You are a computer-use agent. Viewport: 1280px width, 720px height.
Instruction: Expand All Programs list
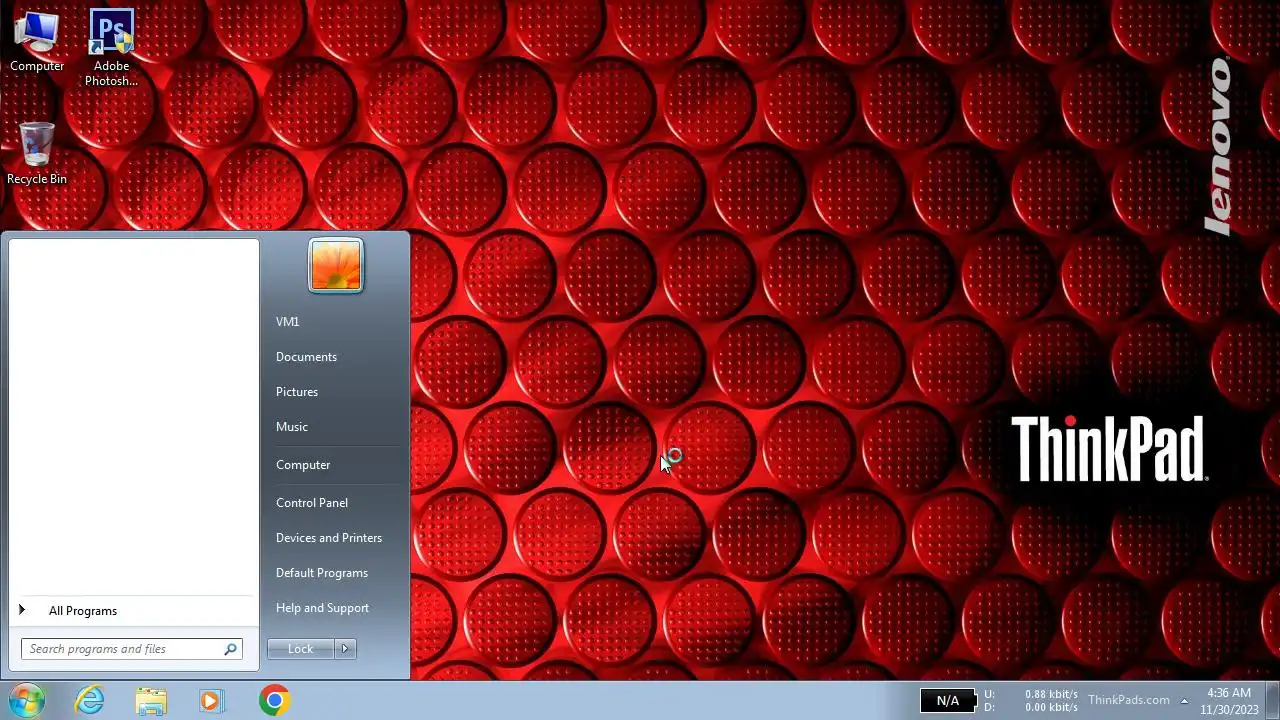click(133, 611)
